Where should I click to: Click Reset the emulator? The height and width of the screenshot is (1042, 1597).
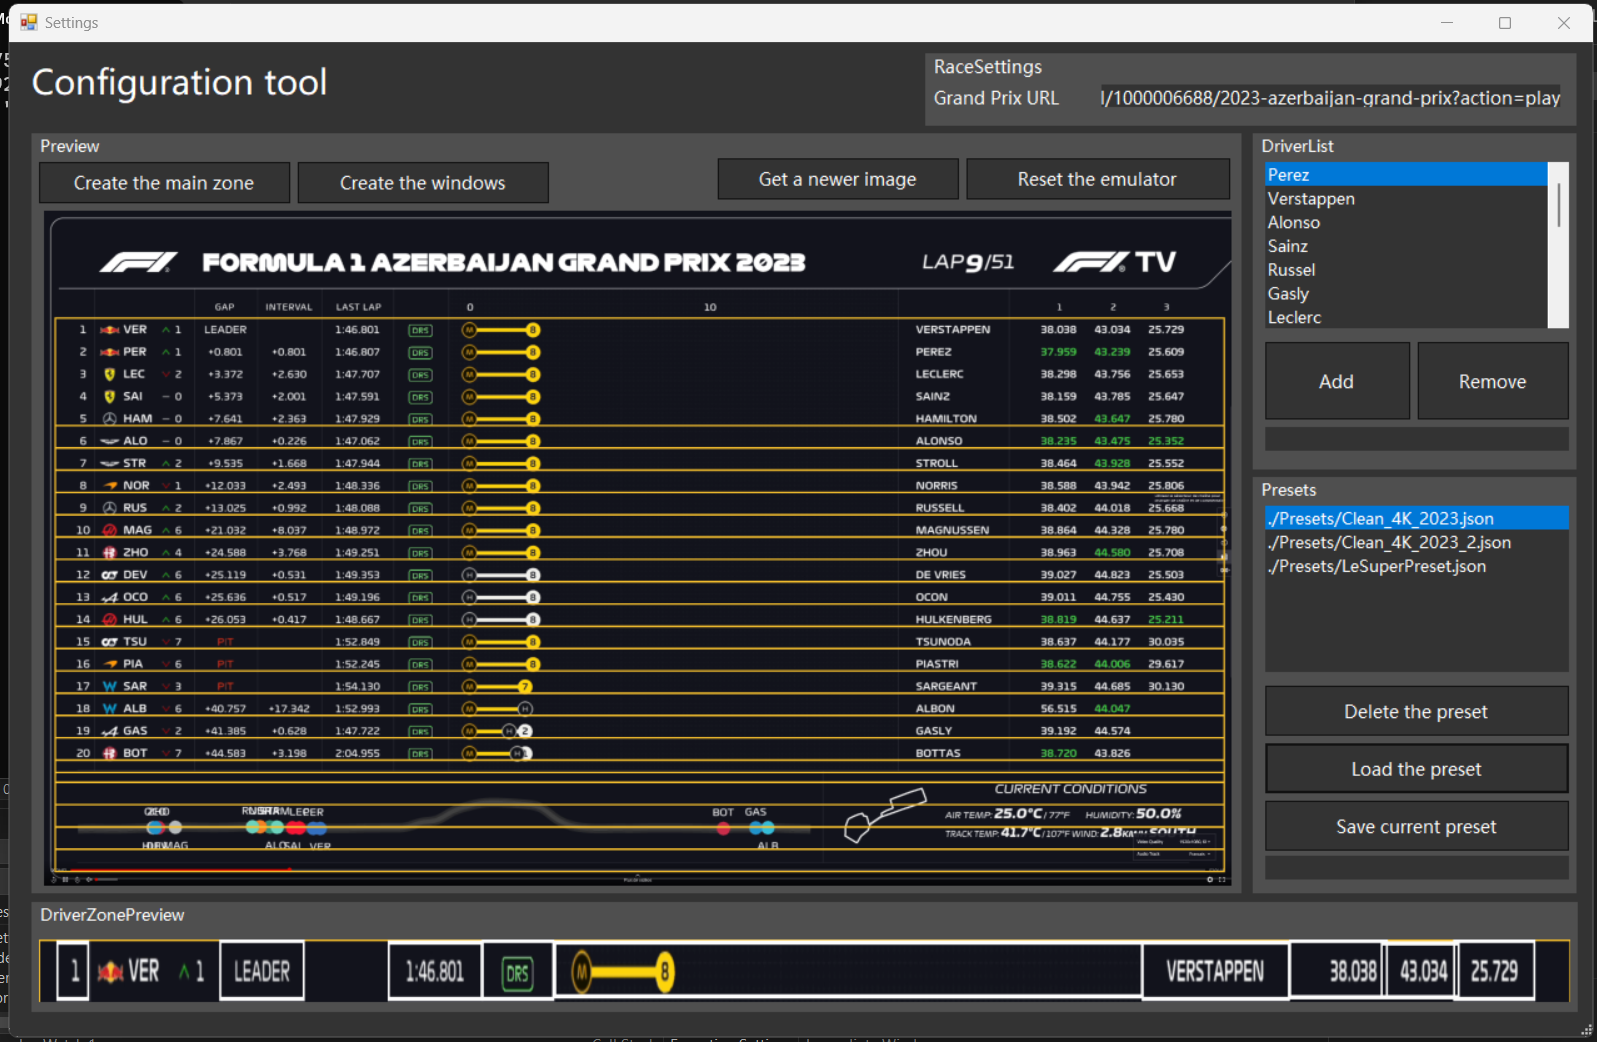(x=1097, y=179)
